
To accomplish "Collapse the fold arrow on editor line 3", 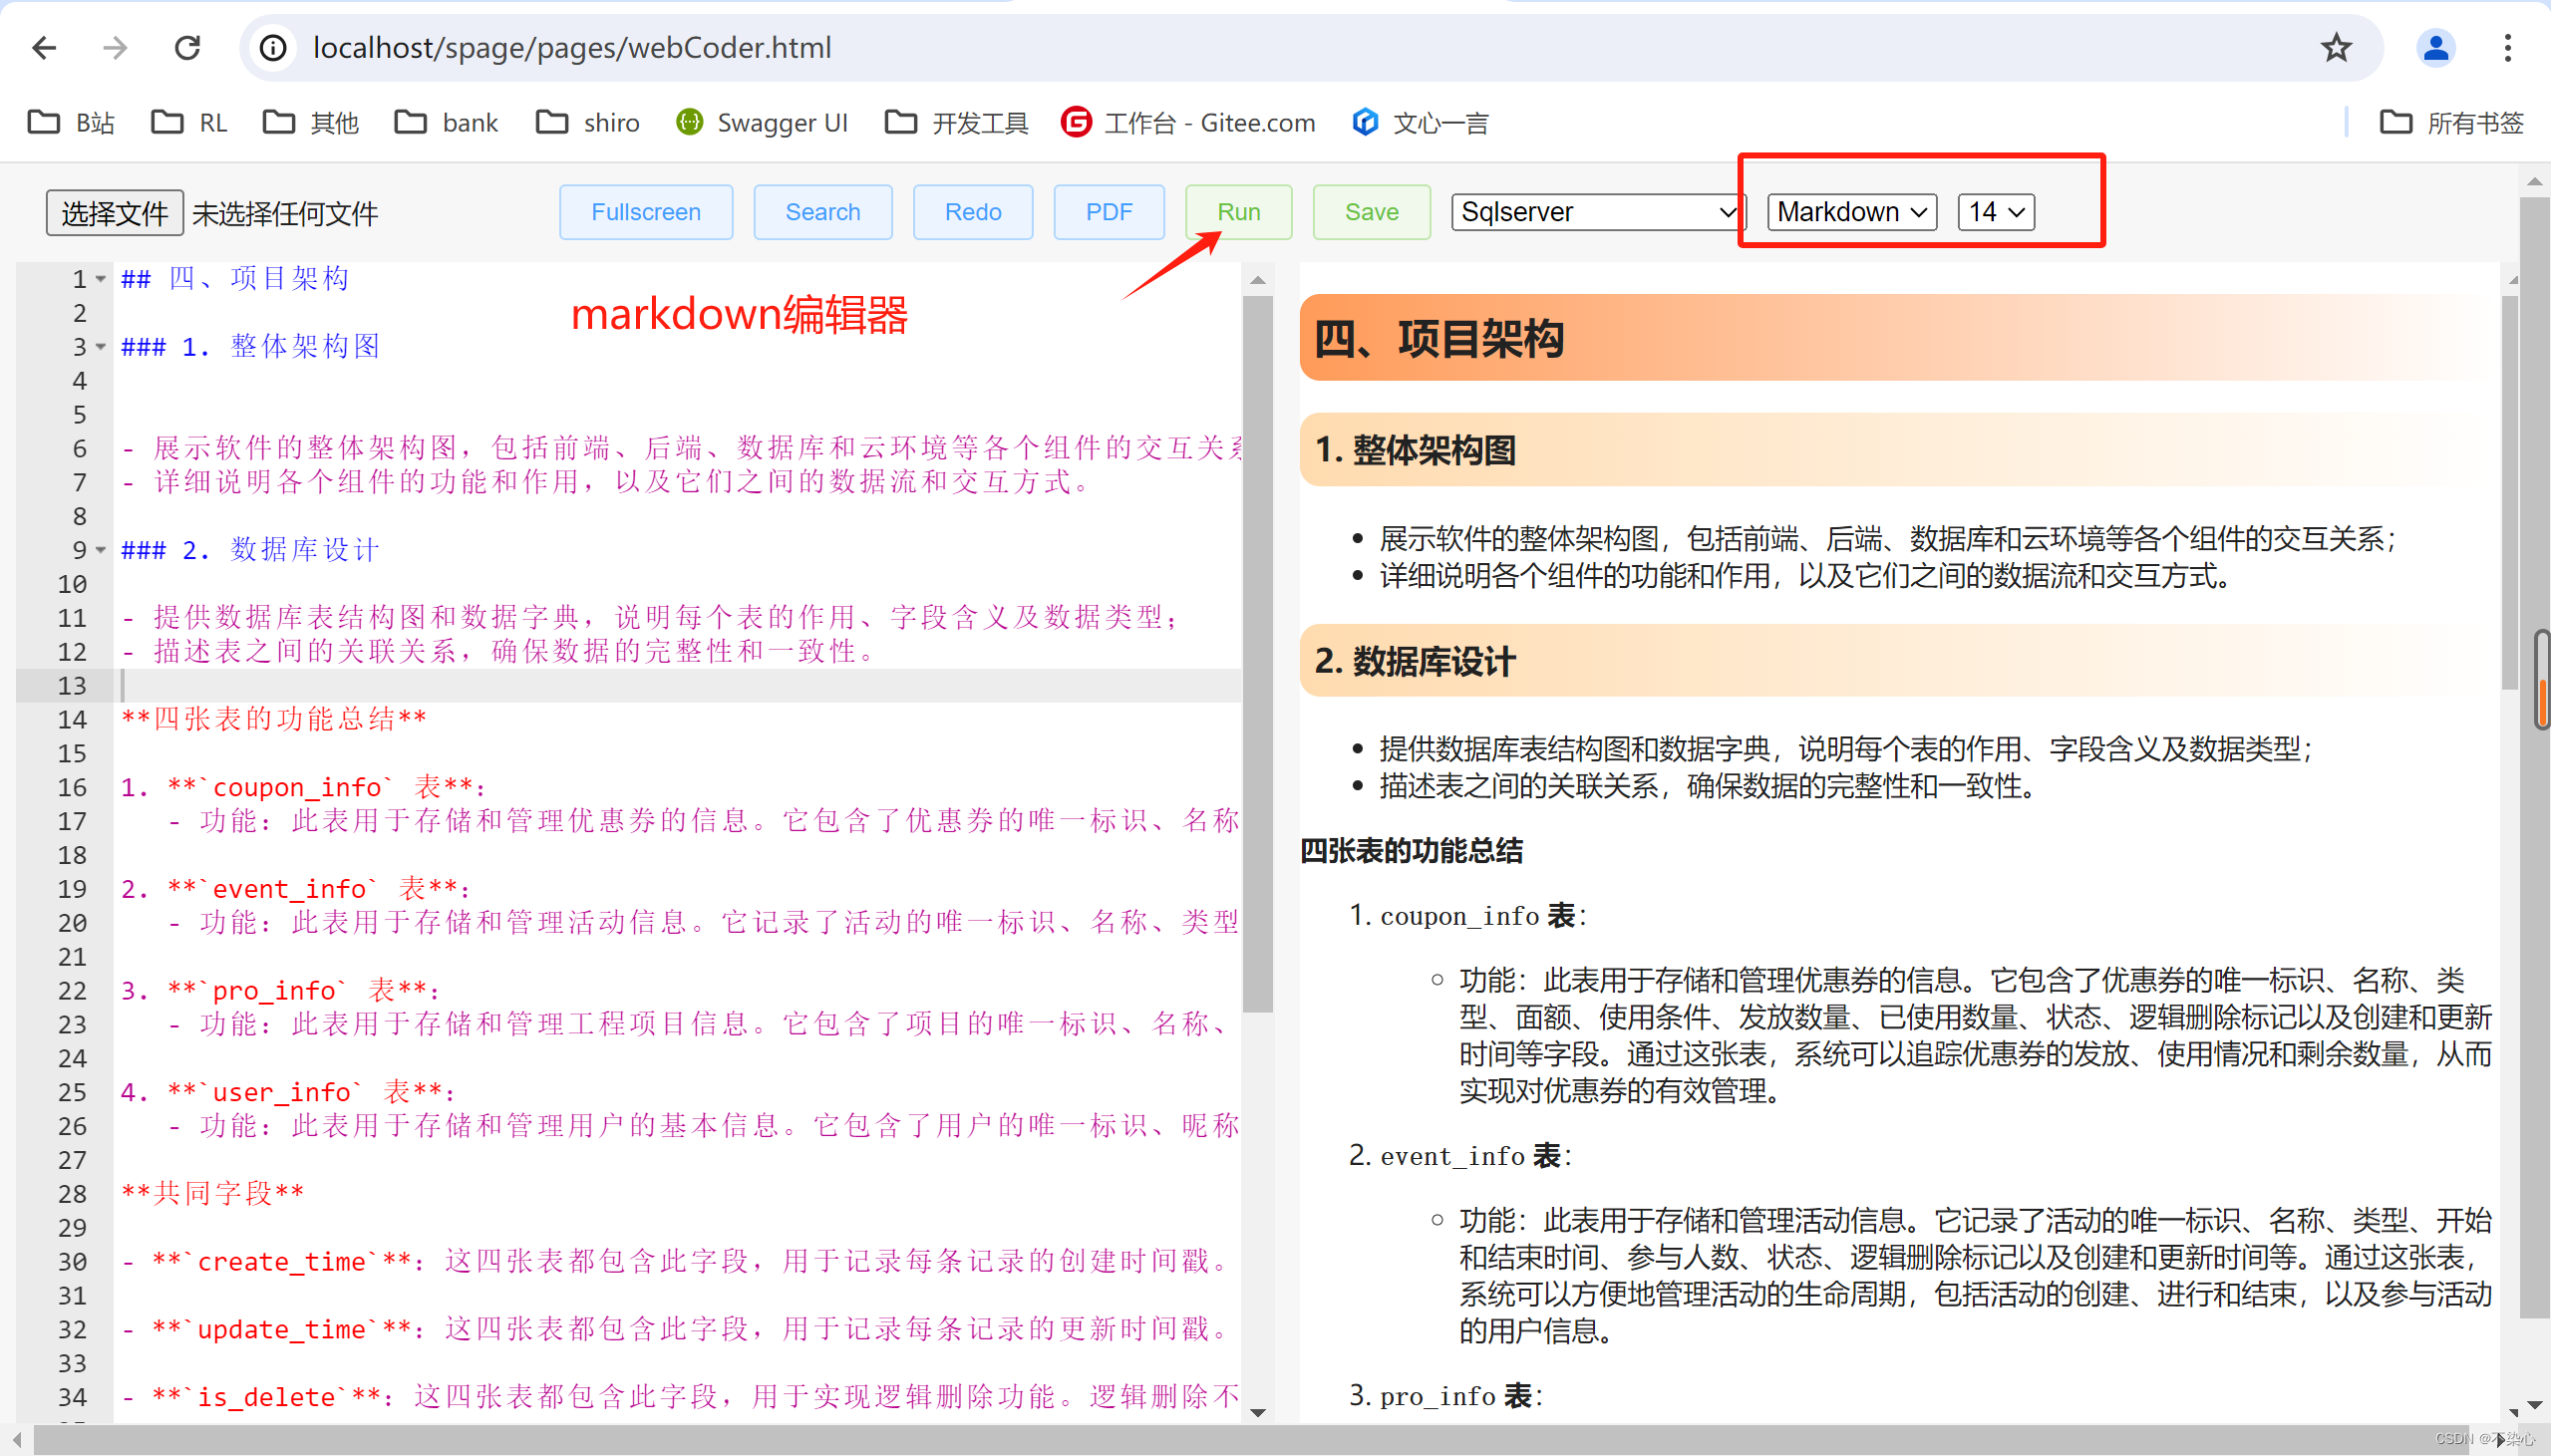I will pyautogui.click(x=101, y=347).
